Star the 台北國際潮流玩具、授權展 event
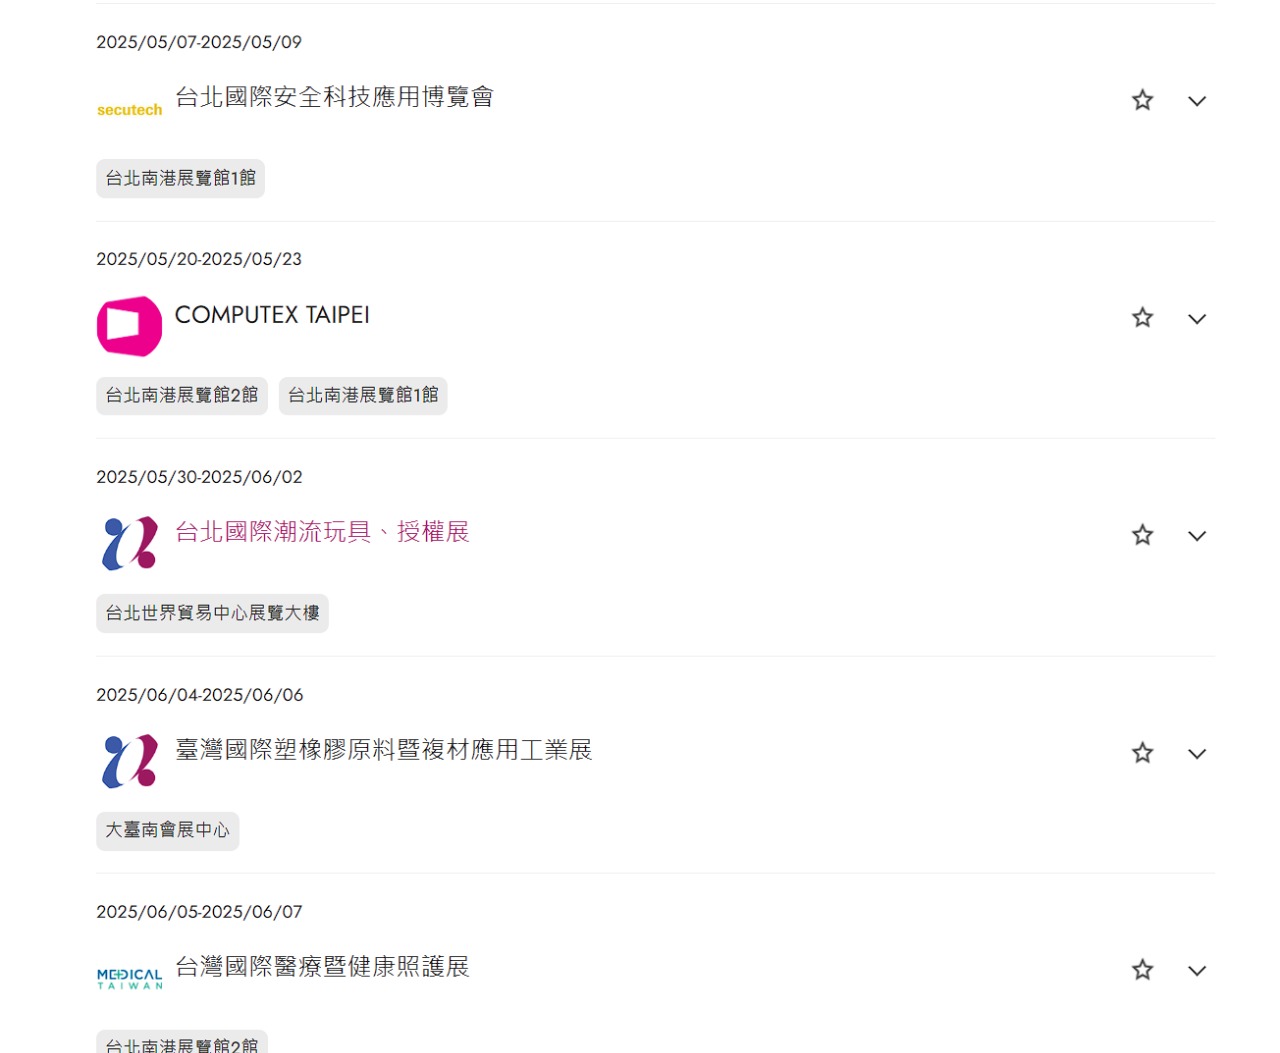Screen dimensions: 1280x1053 coord(1142,535)
